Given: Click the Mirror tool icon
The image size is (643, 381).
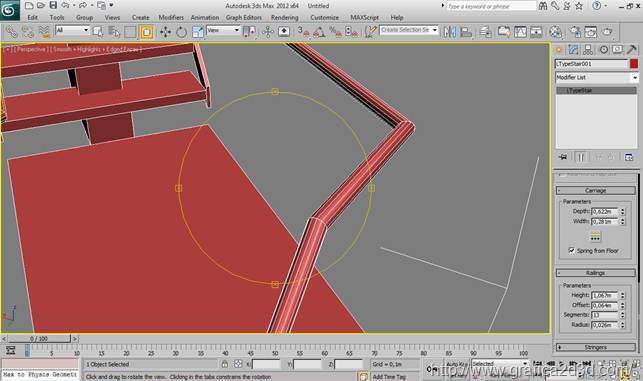Looking at the screenshot, I should (450, 32).
